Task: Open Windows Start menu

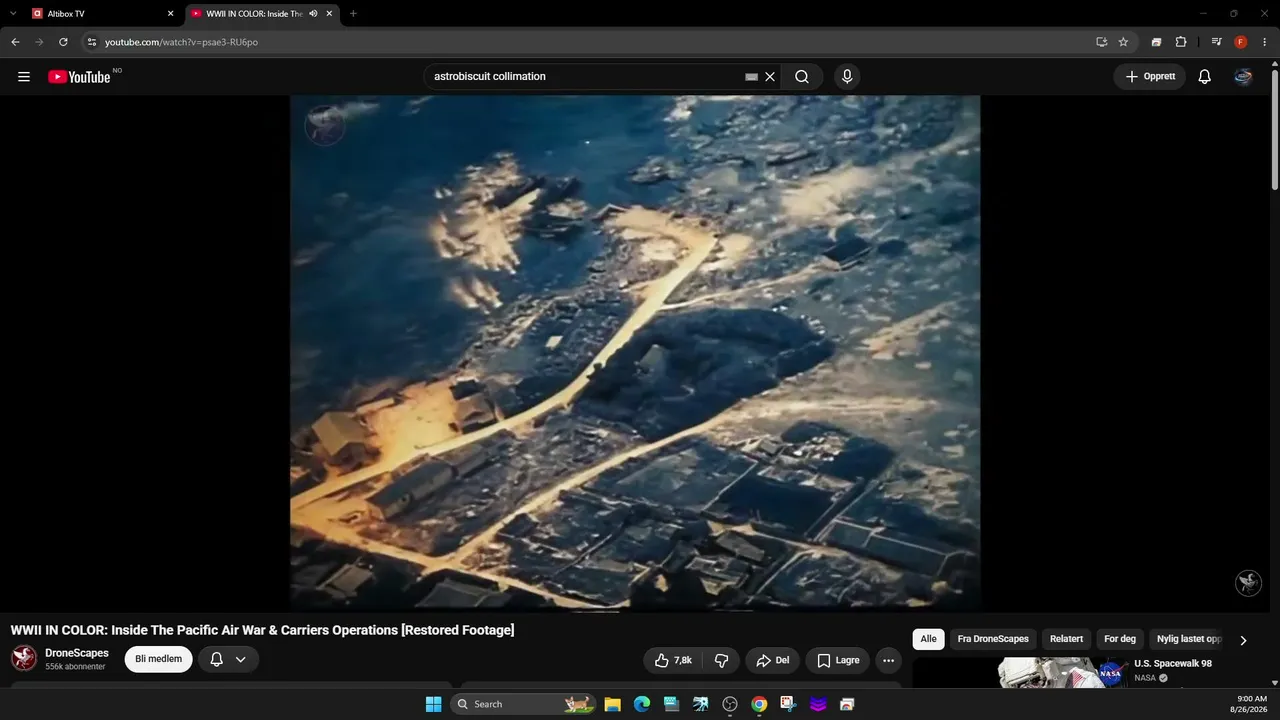Action: pyautogui.click(x=433, y=704)
